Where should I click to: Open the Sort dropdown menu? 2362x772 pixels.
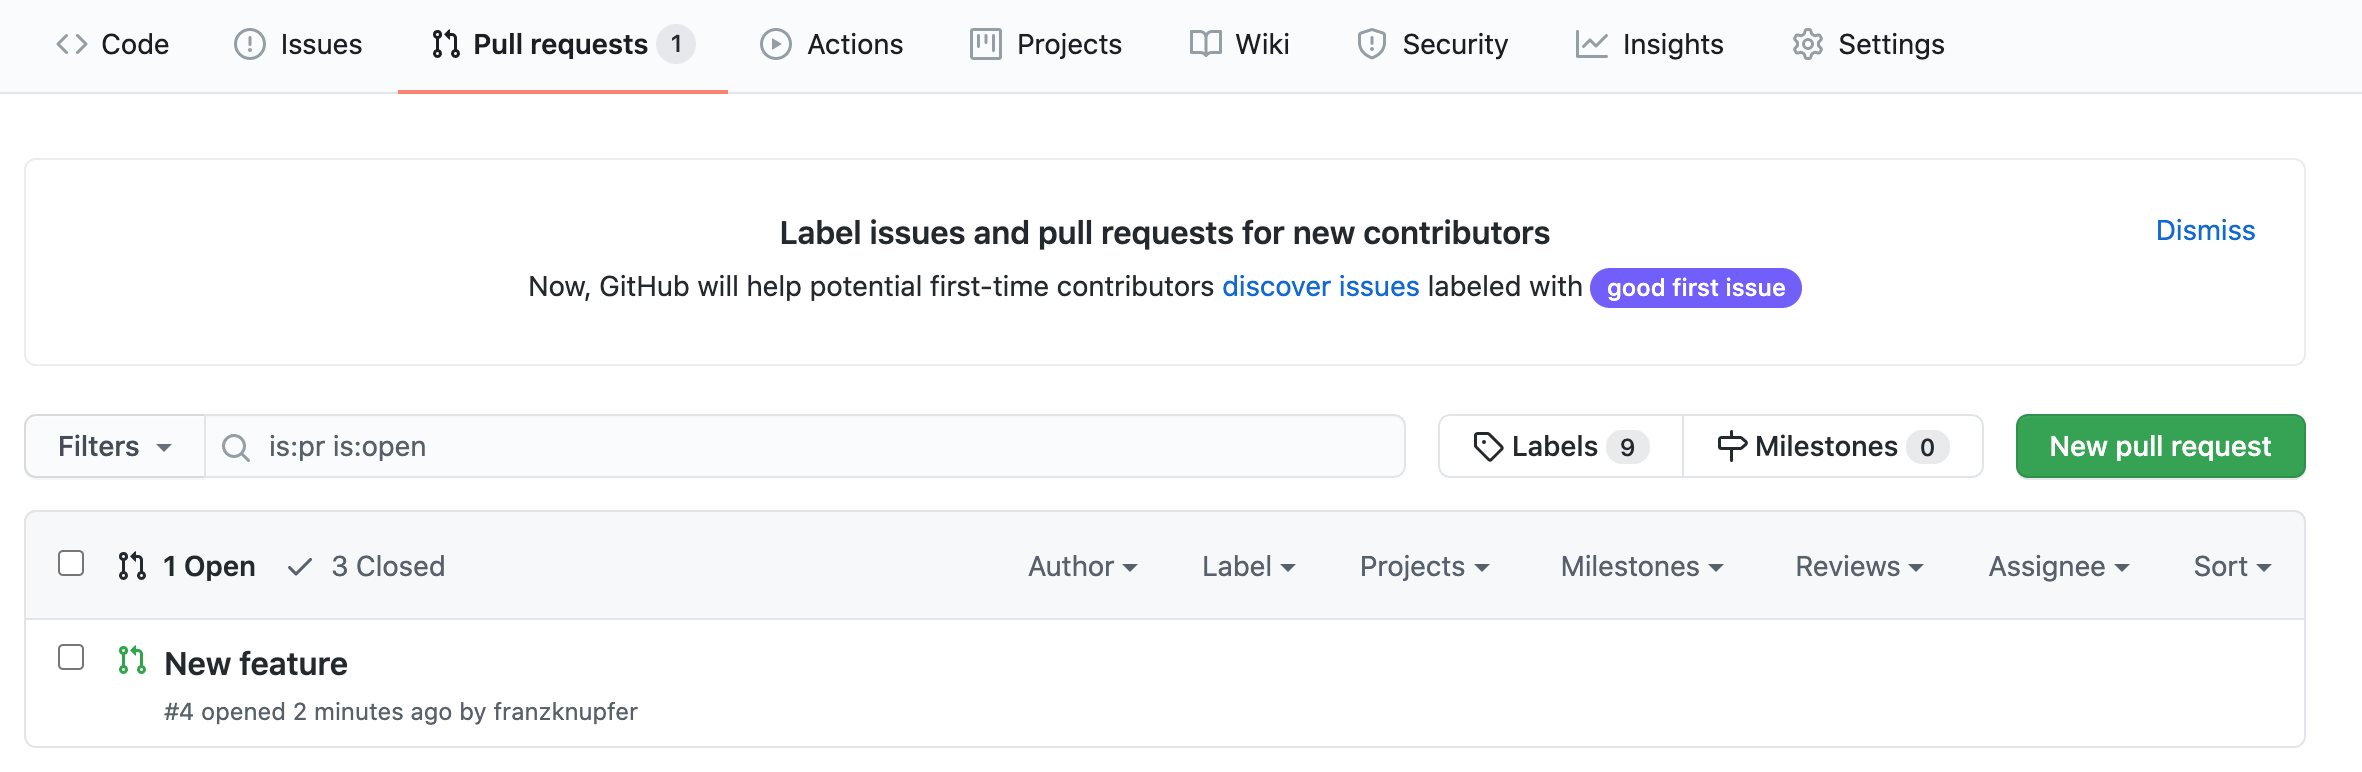(2232, 566)
